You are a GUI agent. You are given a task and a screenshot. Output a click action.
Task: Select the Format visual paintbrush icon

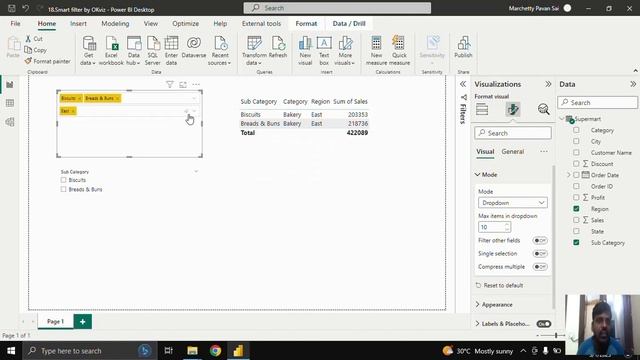(513, 109)
